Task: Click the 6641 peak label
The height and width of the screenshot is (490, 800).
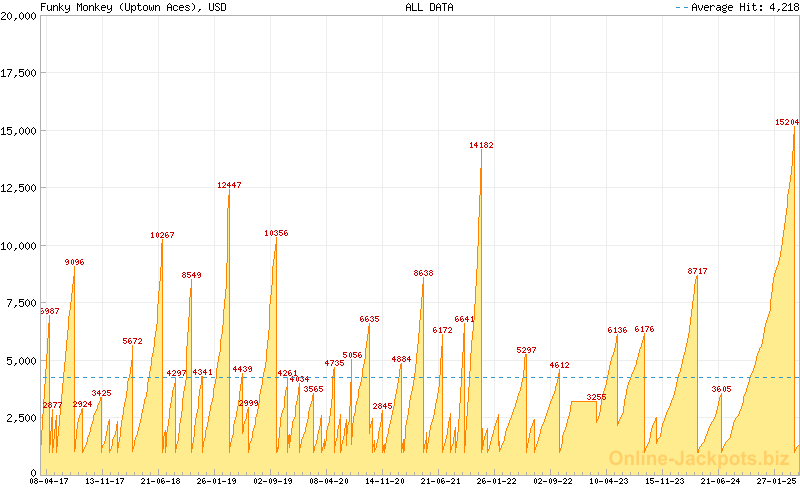Action: click(x=464, y=319)
